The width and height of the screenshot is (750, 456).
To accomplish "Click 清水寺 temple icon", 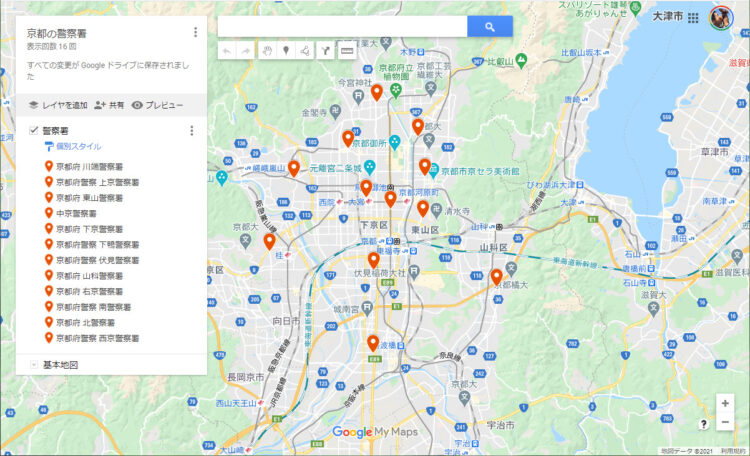I will pyautogui.click(x=436, y=210).
